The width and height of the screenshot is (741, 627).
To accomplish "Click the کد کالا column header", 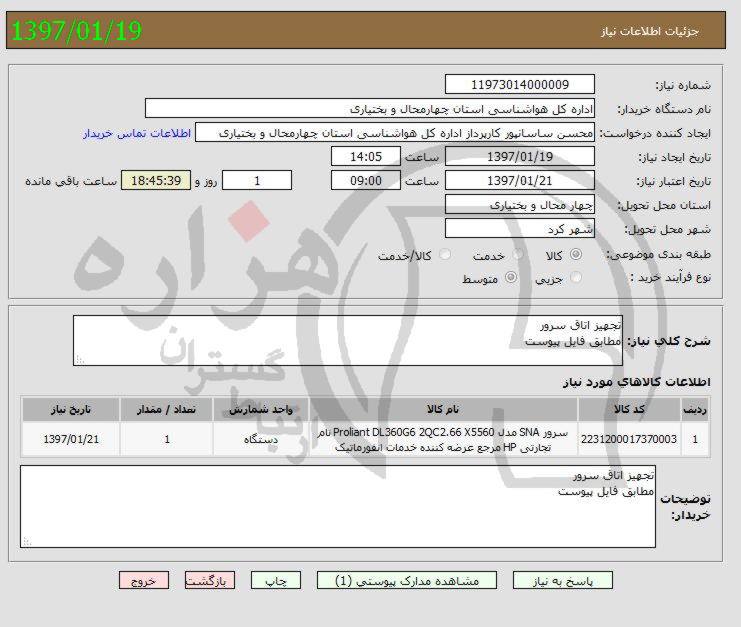I will pos(629,409).
